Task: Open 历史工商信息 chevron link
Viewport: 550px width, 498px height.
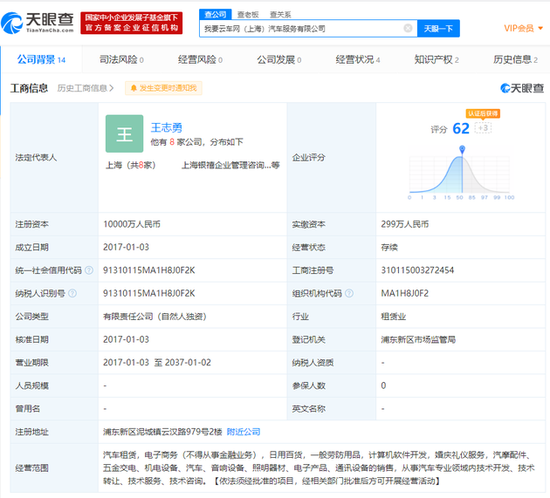Action: click(x=85, y=88)
